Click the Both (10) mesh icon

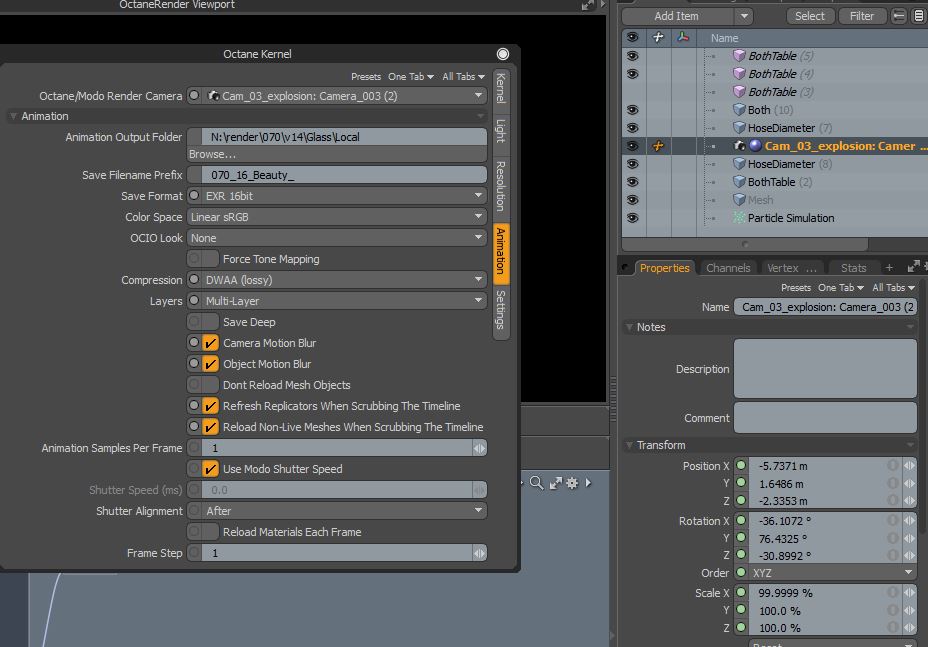739,110
